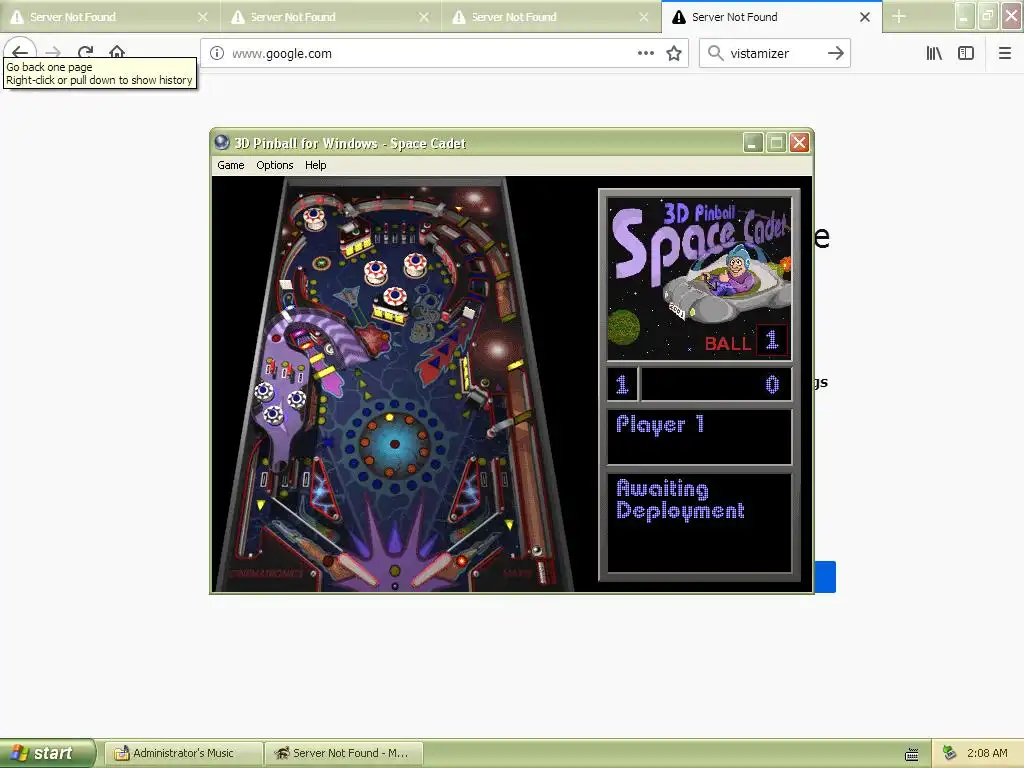Open the Firefox hamburger menu
Image resolution: width=1024 pixels, height=768 pixels.
point(1005,54)
